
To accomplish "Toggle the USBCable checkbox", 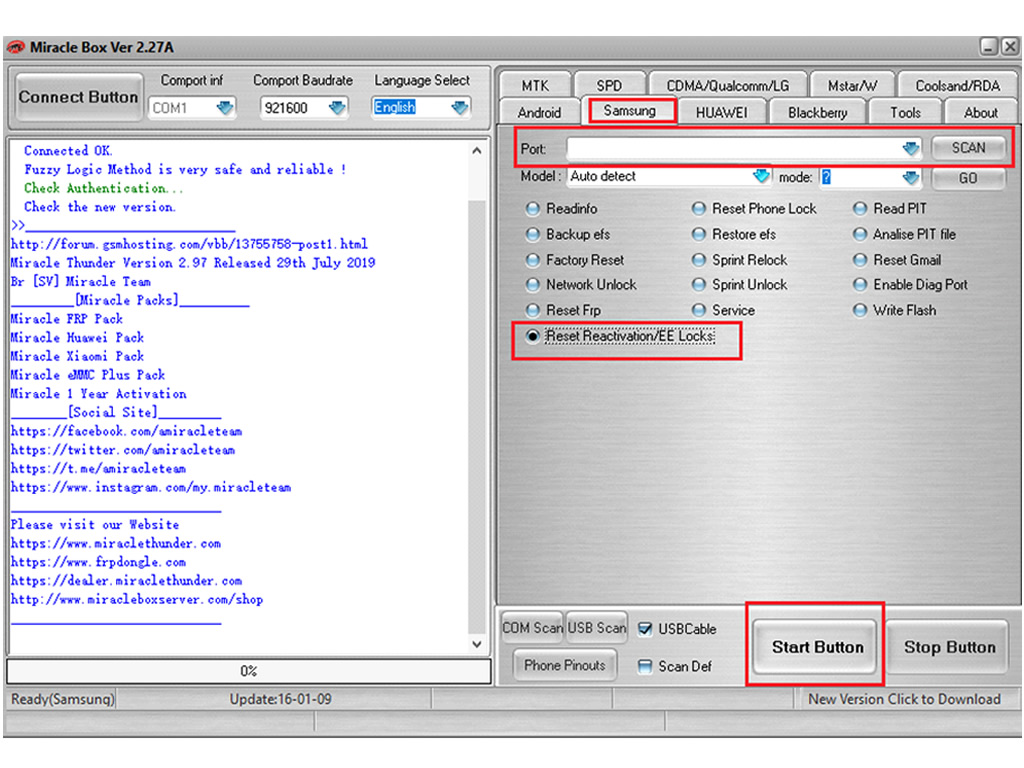I will coord(646,629).
